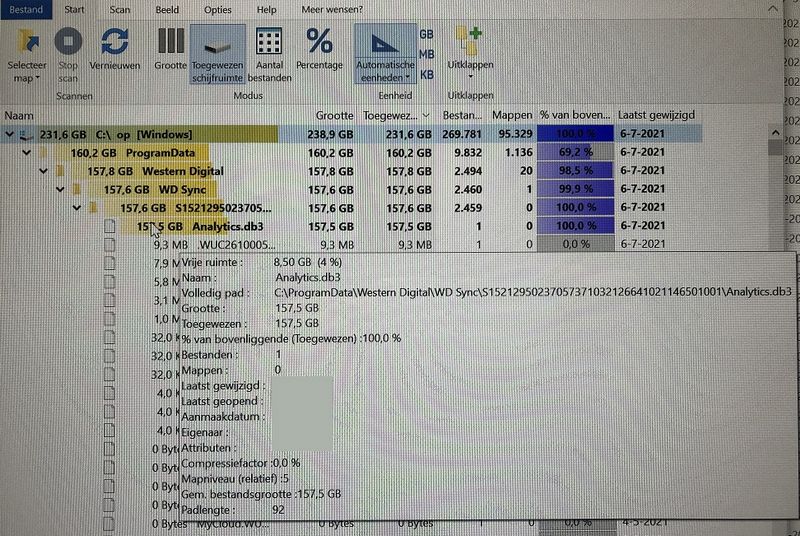The height and width of the screenshot is (536, 800).
Task: Sort by the Mappen column header
Action: tap(512, 116)
